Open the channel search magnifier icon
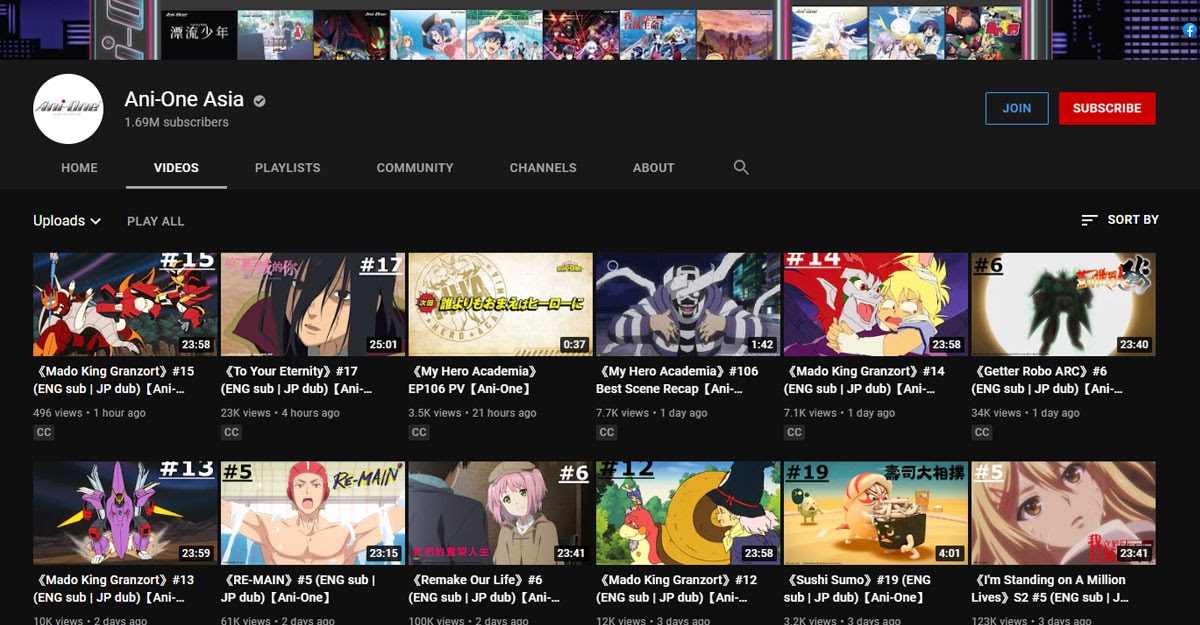The width and height of the screenshot is (1200, 625). (741, 167)
